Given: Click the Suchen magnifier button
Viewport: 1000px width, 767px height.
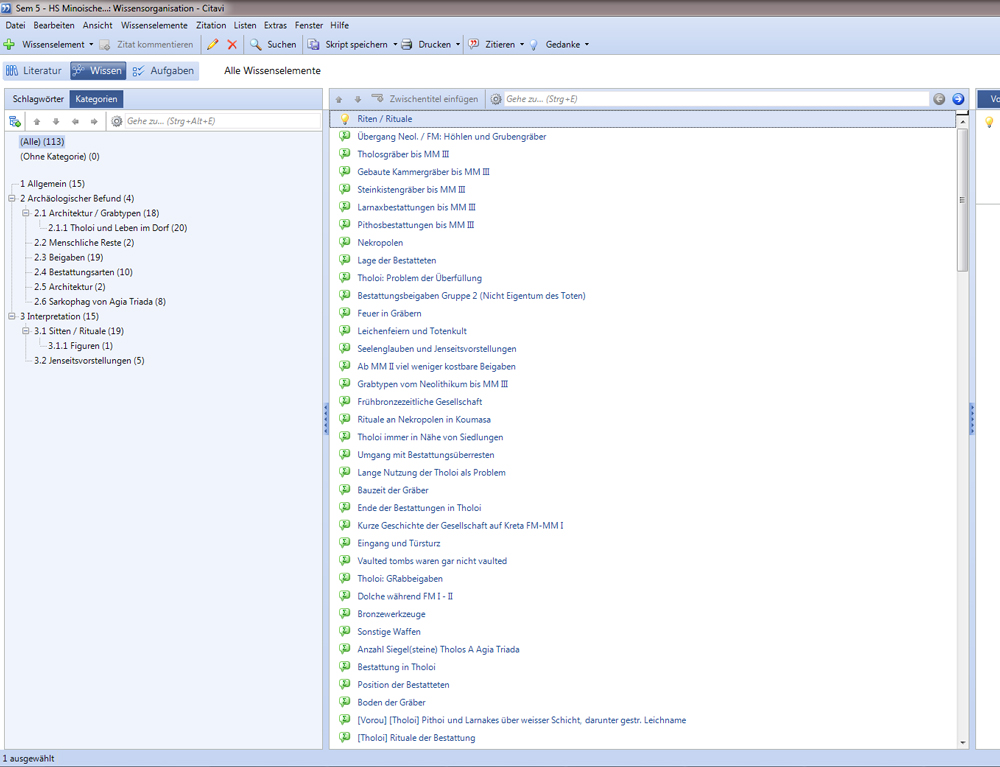Looking at the screenshot, I should click(273, 45).
